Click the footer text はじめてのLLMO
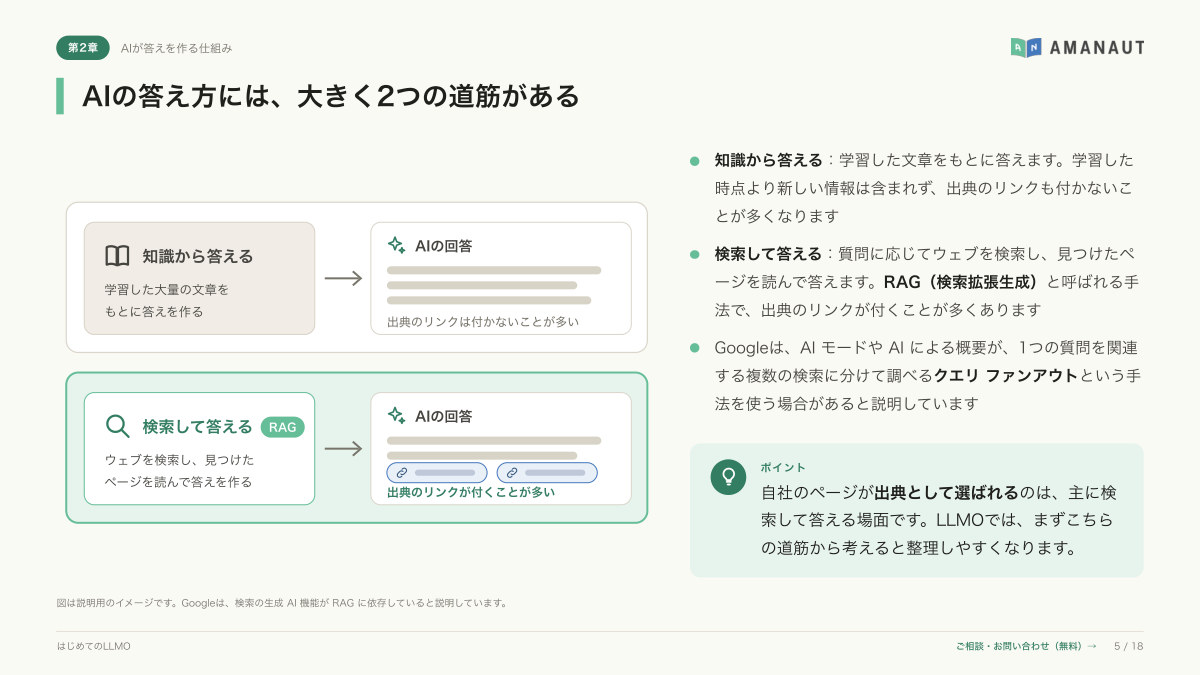Screen dimensions: 1200x675 (x=94, y=646)
